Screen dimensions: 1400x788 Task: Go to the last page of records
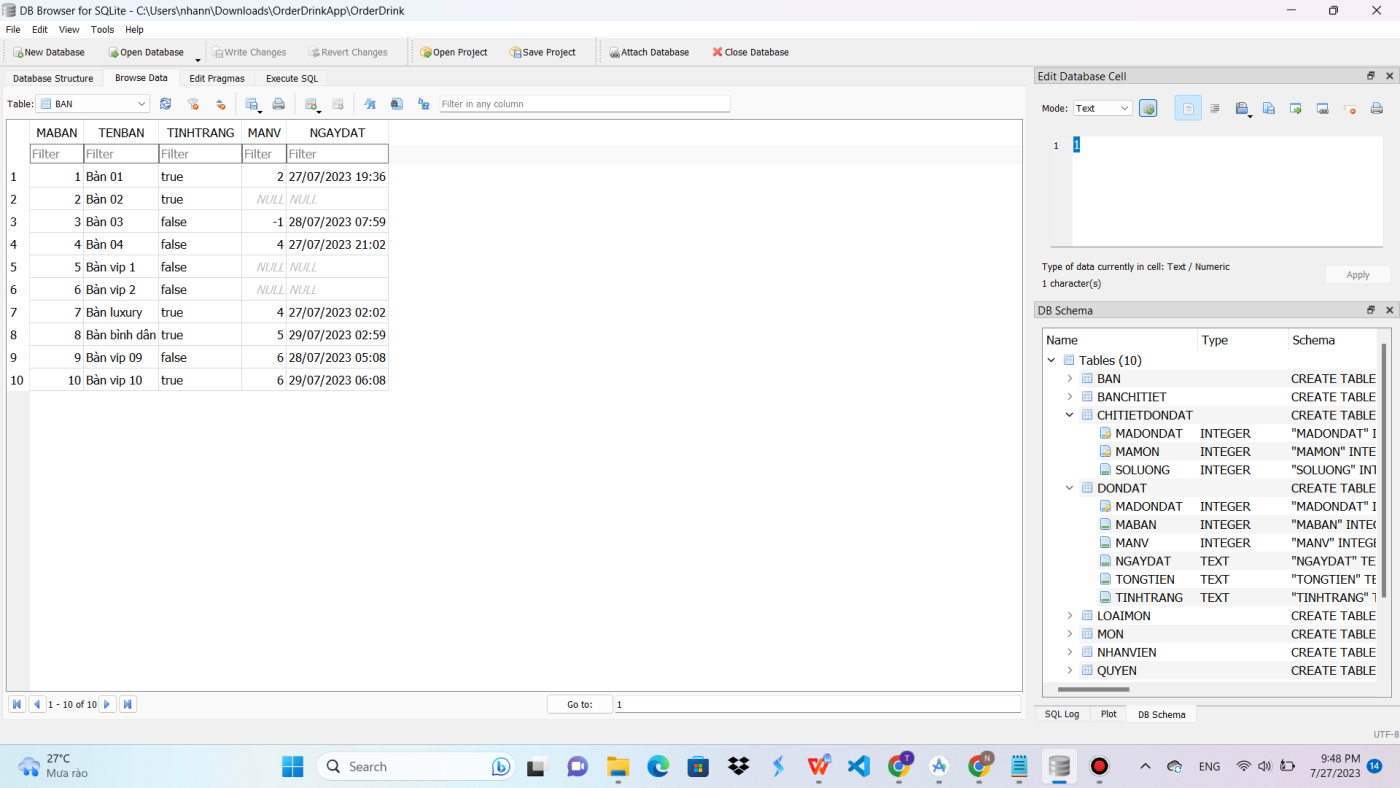click(127, 704)
